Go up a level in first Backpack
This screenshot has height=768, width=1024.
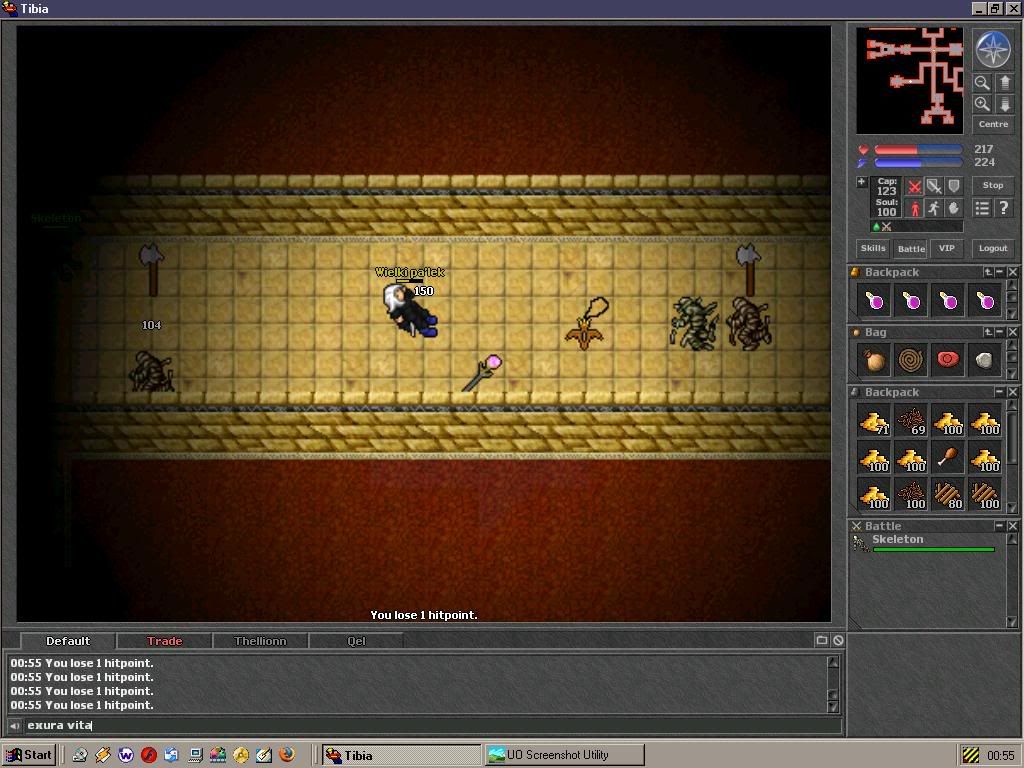click(x=988, y=272)
